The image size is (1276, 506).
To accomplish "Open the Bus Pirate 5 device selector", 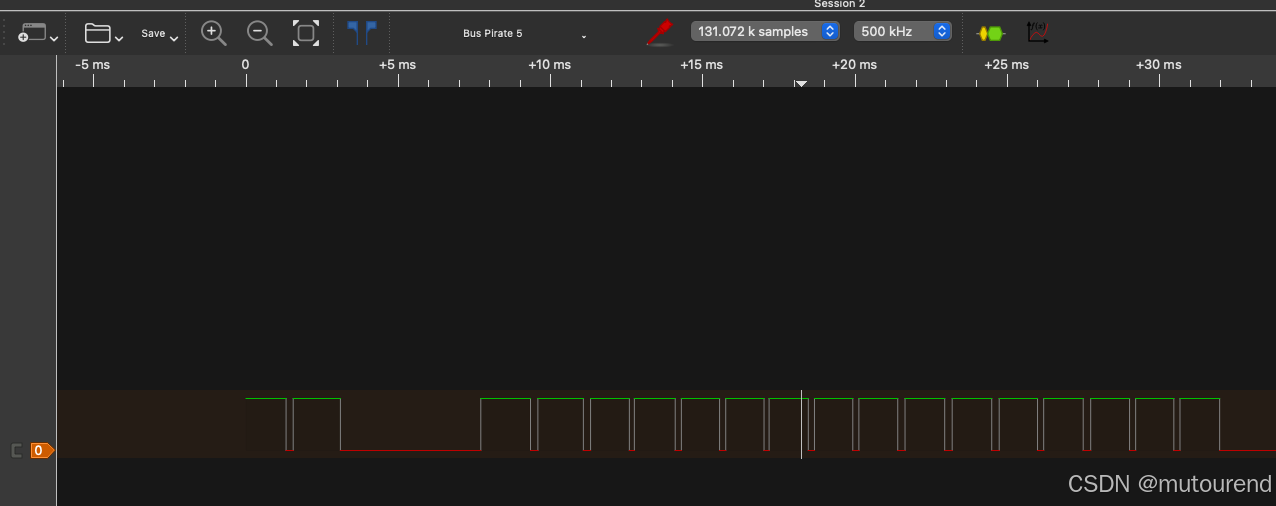I will tap(524, 34).
